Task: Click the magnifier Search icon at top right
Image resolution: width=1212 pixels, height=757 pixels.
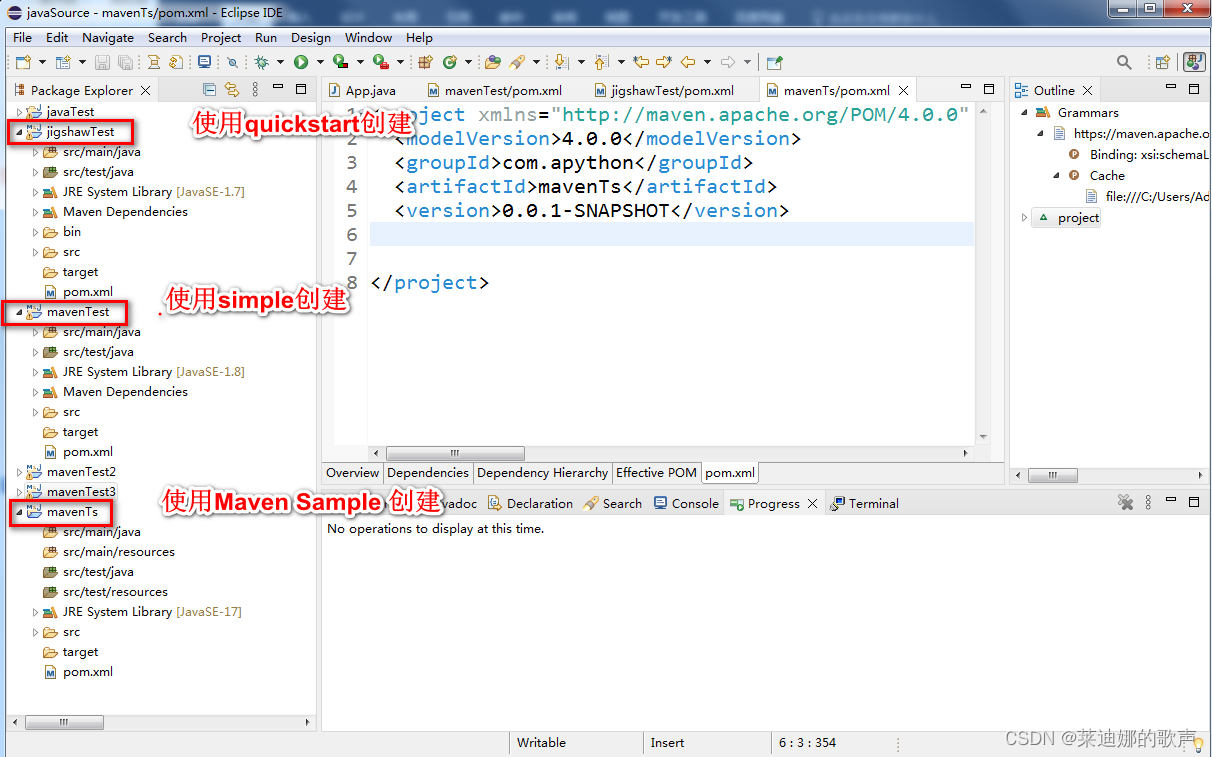Action: pos(1124,62)
